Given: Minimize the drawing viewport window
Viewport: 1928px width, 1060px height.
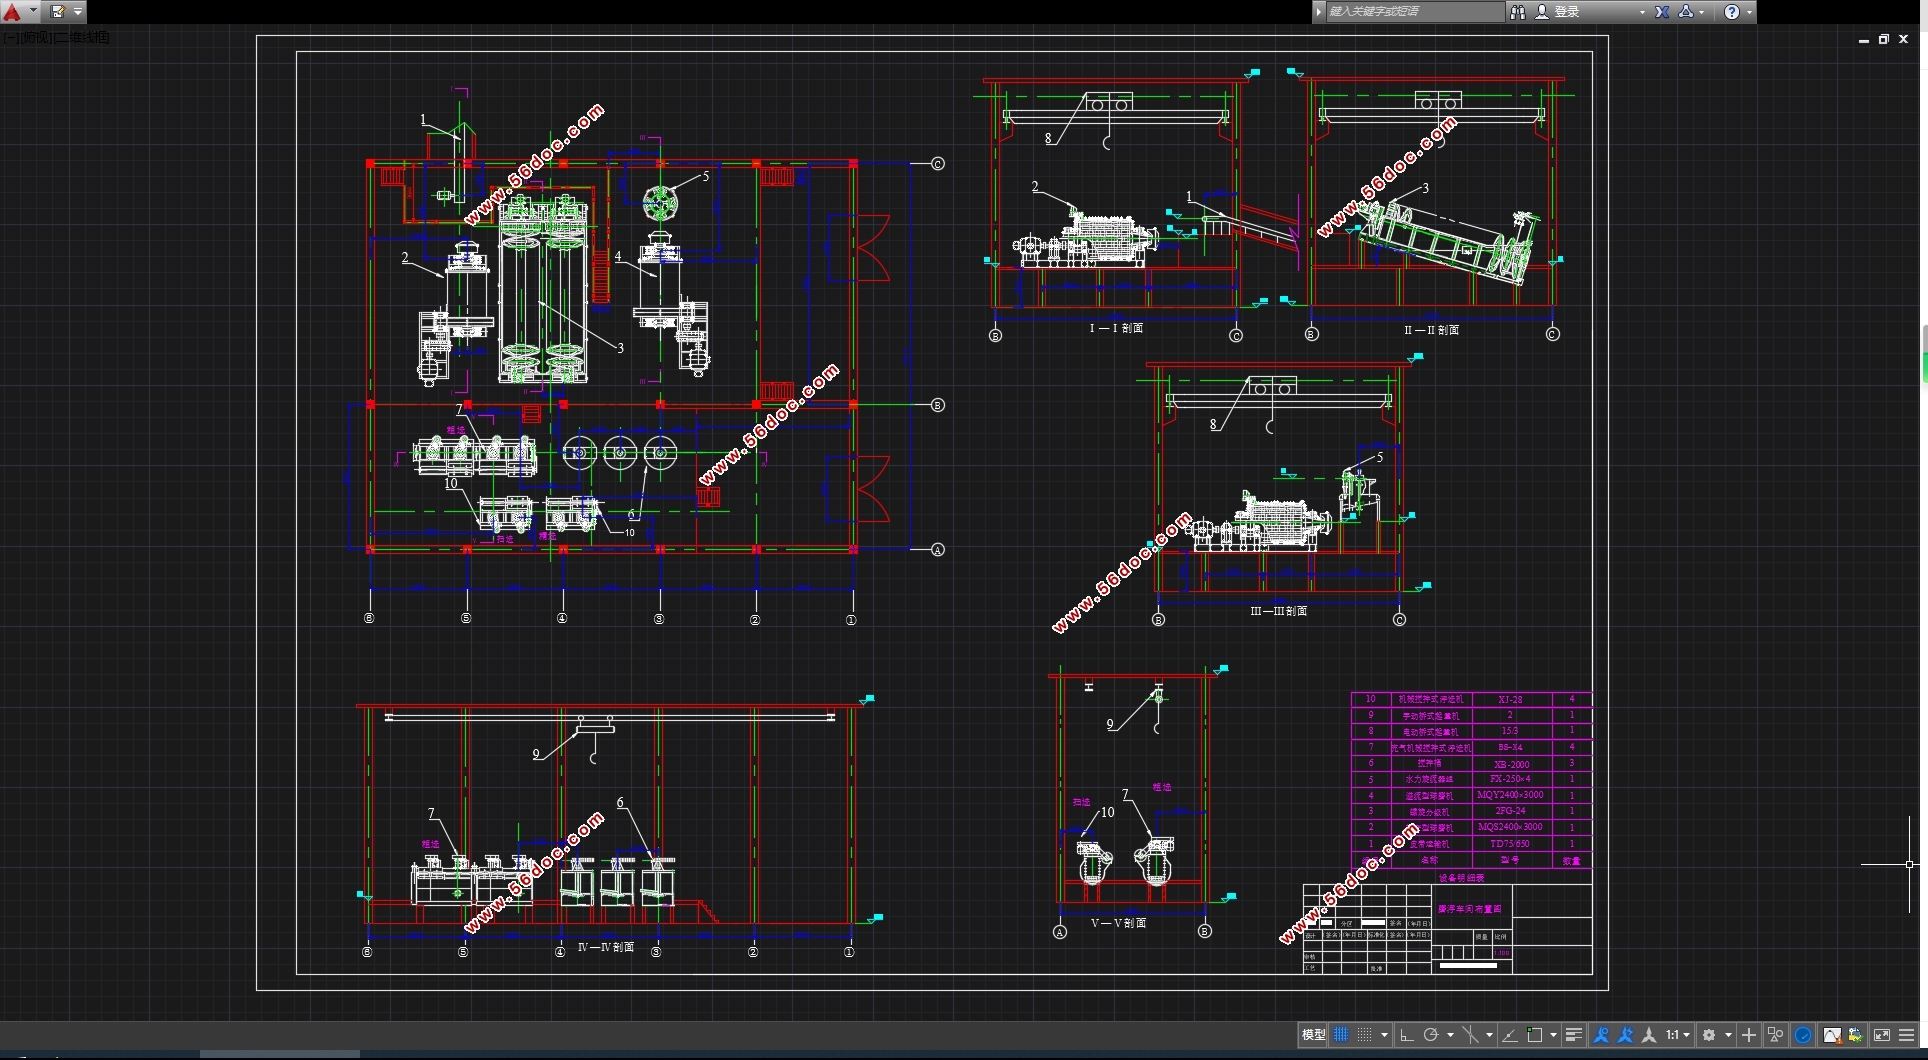Looking at the screenshot, I should (x=1864, y=40).
